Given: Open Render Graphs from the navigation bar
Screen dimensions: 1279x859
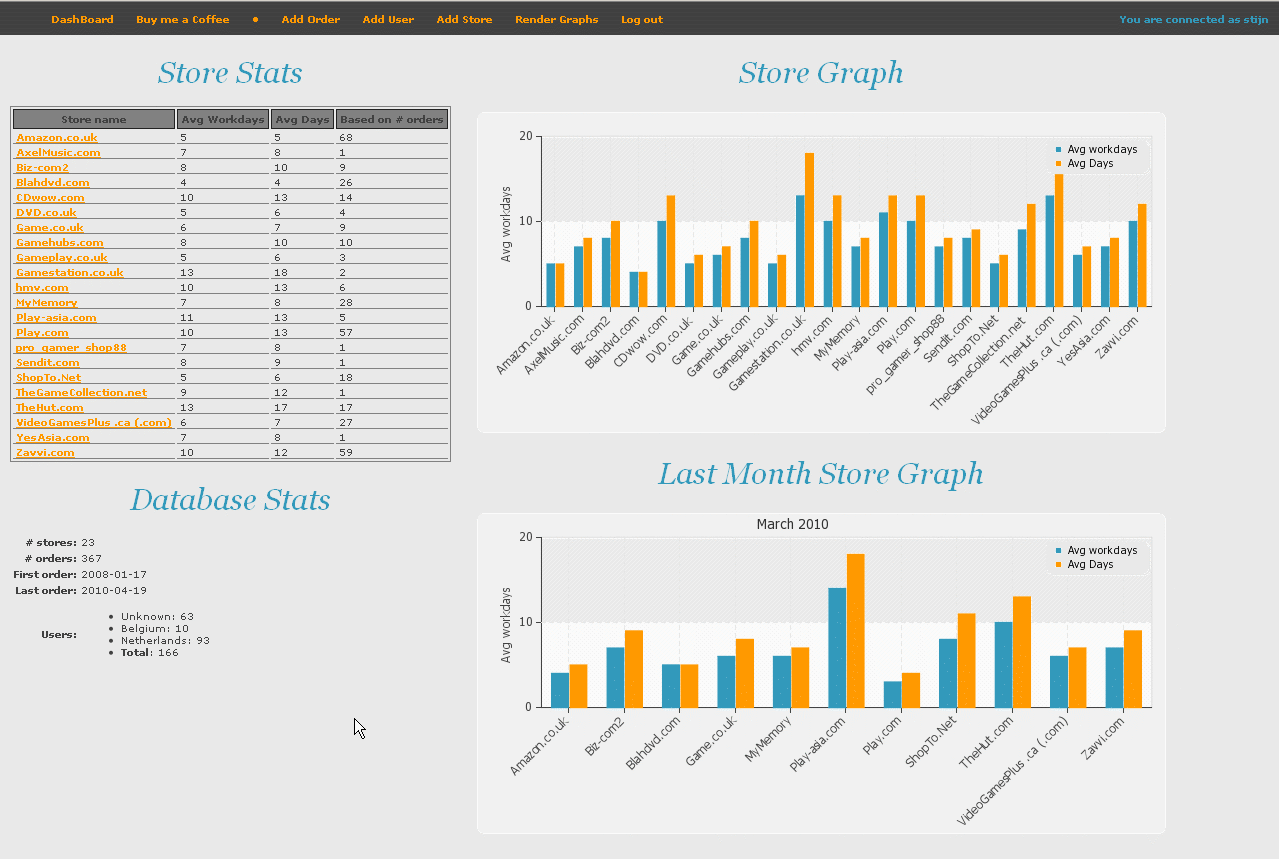Looking at the screenshot, I should point(557,19).
